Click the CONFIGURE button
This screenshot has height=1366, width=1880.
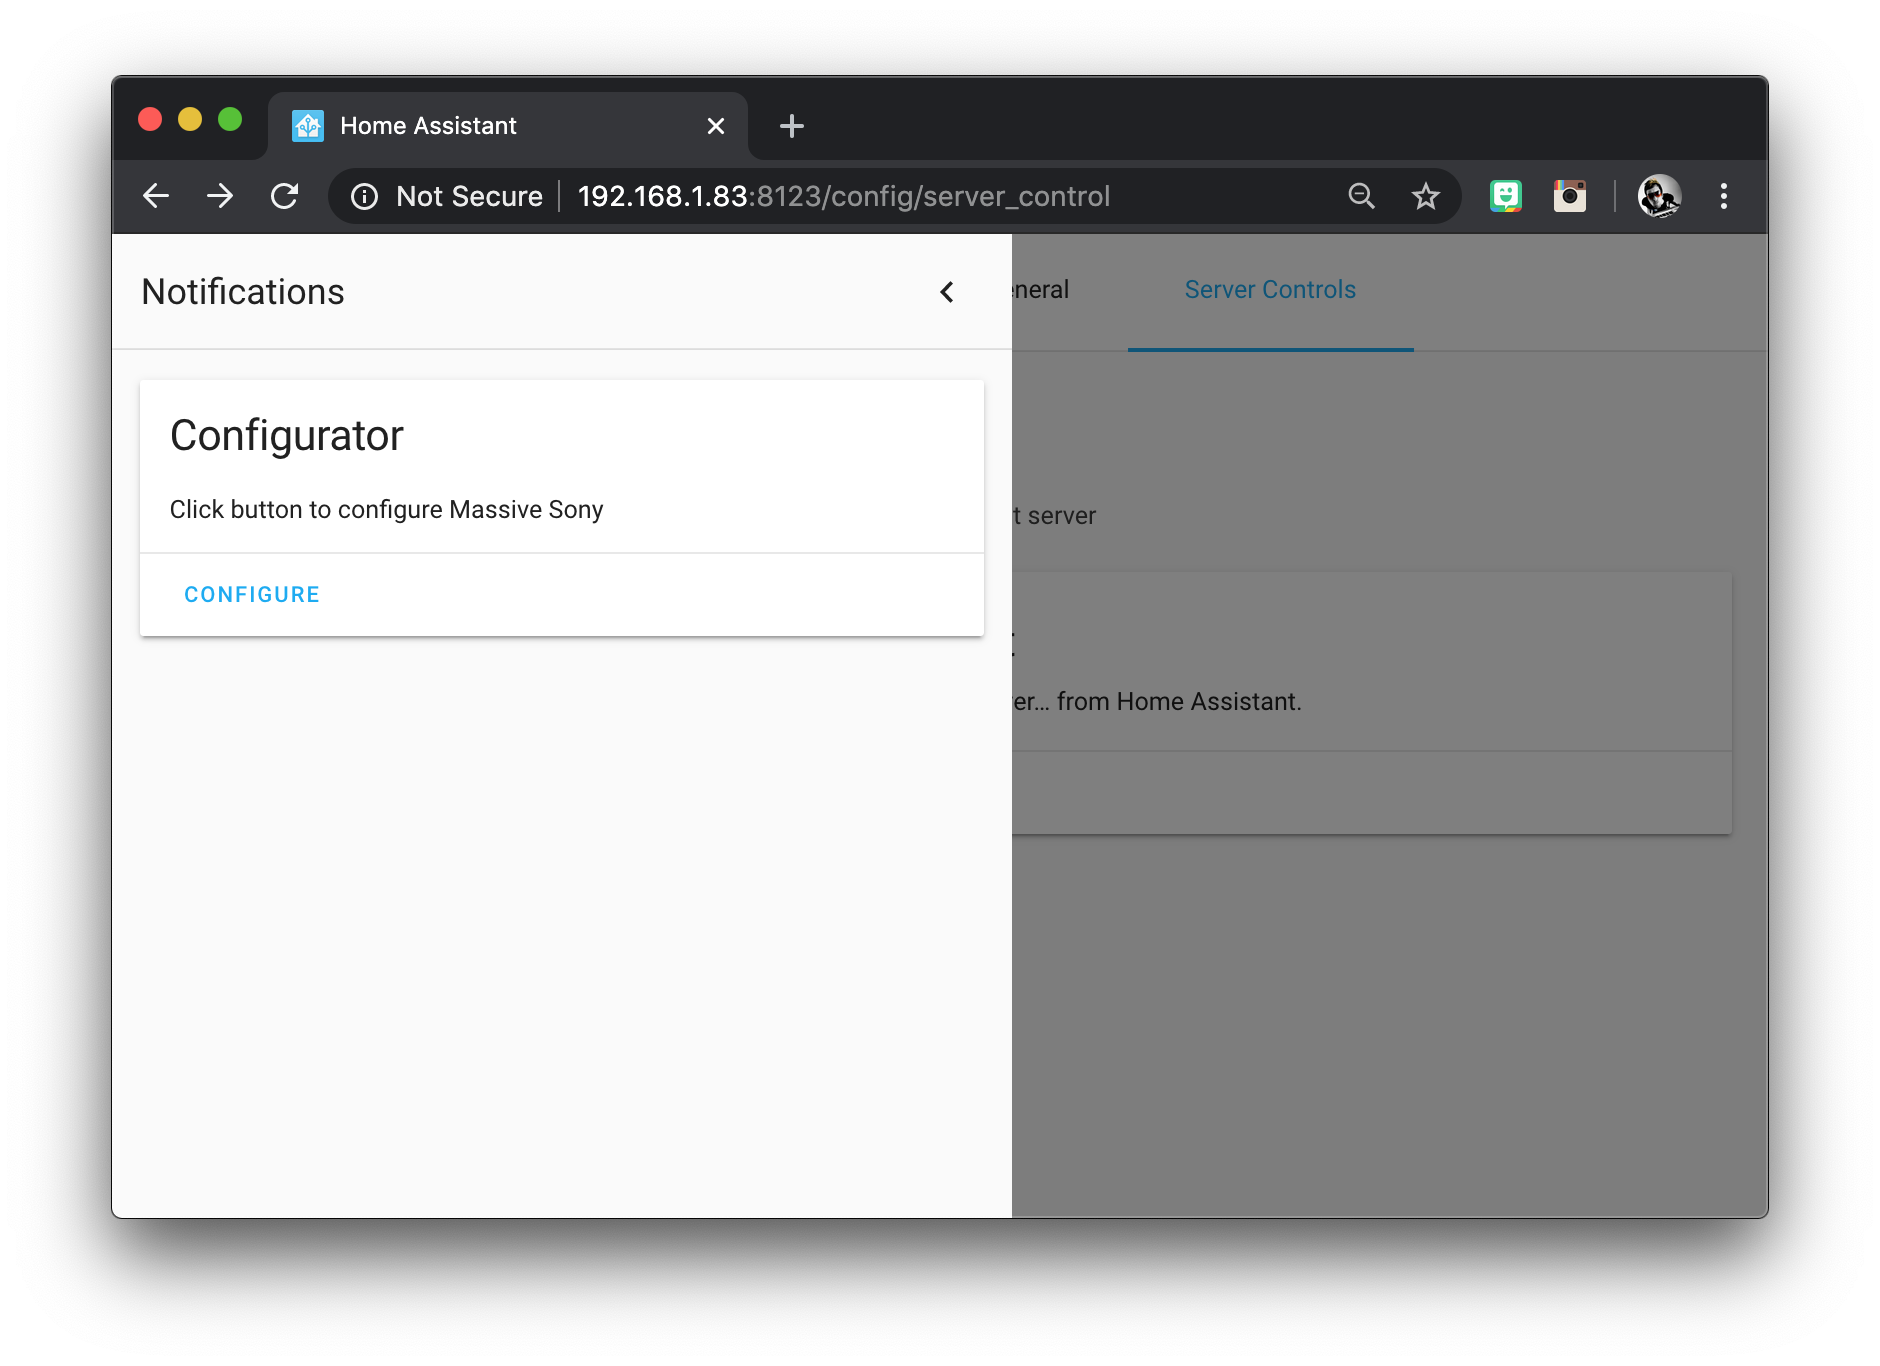point(251,593)
